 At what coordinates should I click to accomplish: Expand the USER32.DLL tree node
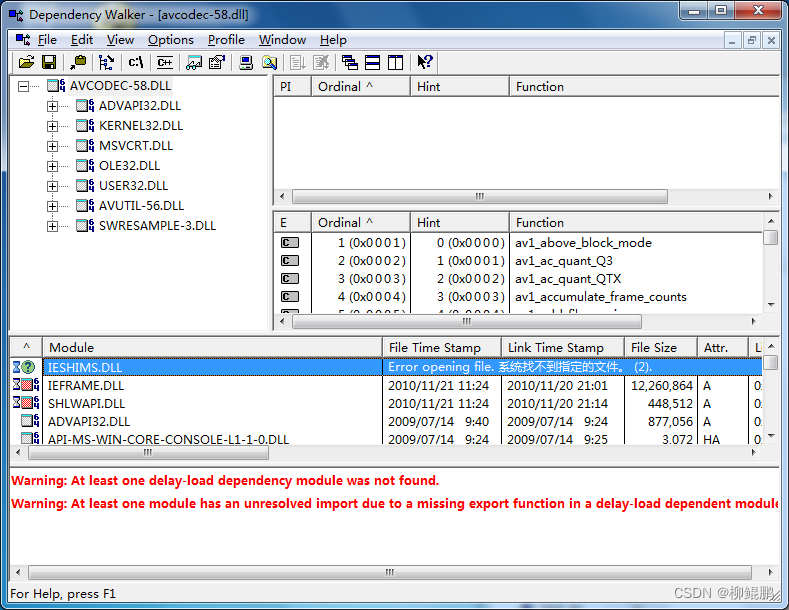(52, 186)
